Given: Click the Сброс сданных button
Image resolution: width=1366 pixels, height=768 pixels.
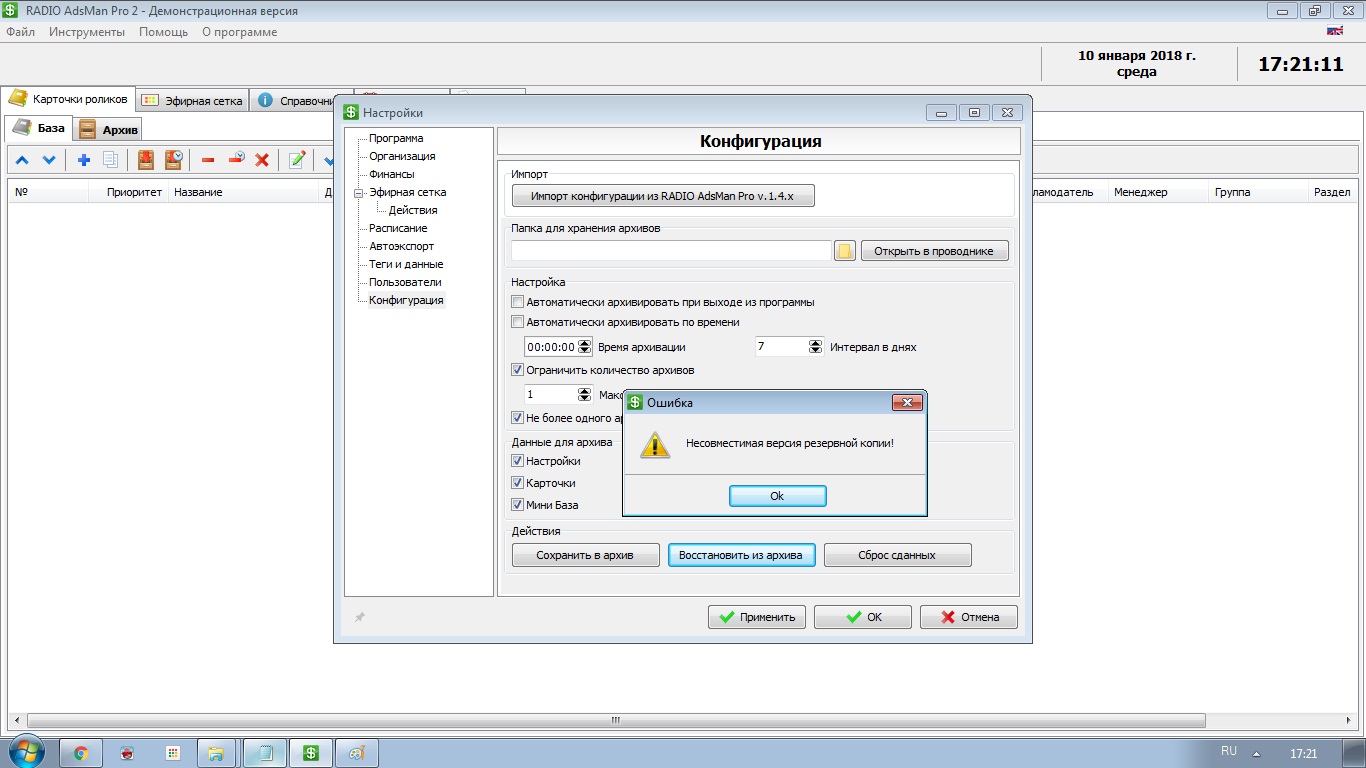Looking at the screenshot, I should [897, 555].
